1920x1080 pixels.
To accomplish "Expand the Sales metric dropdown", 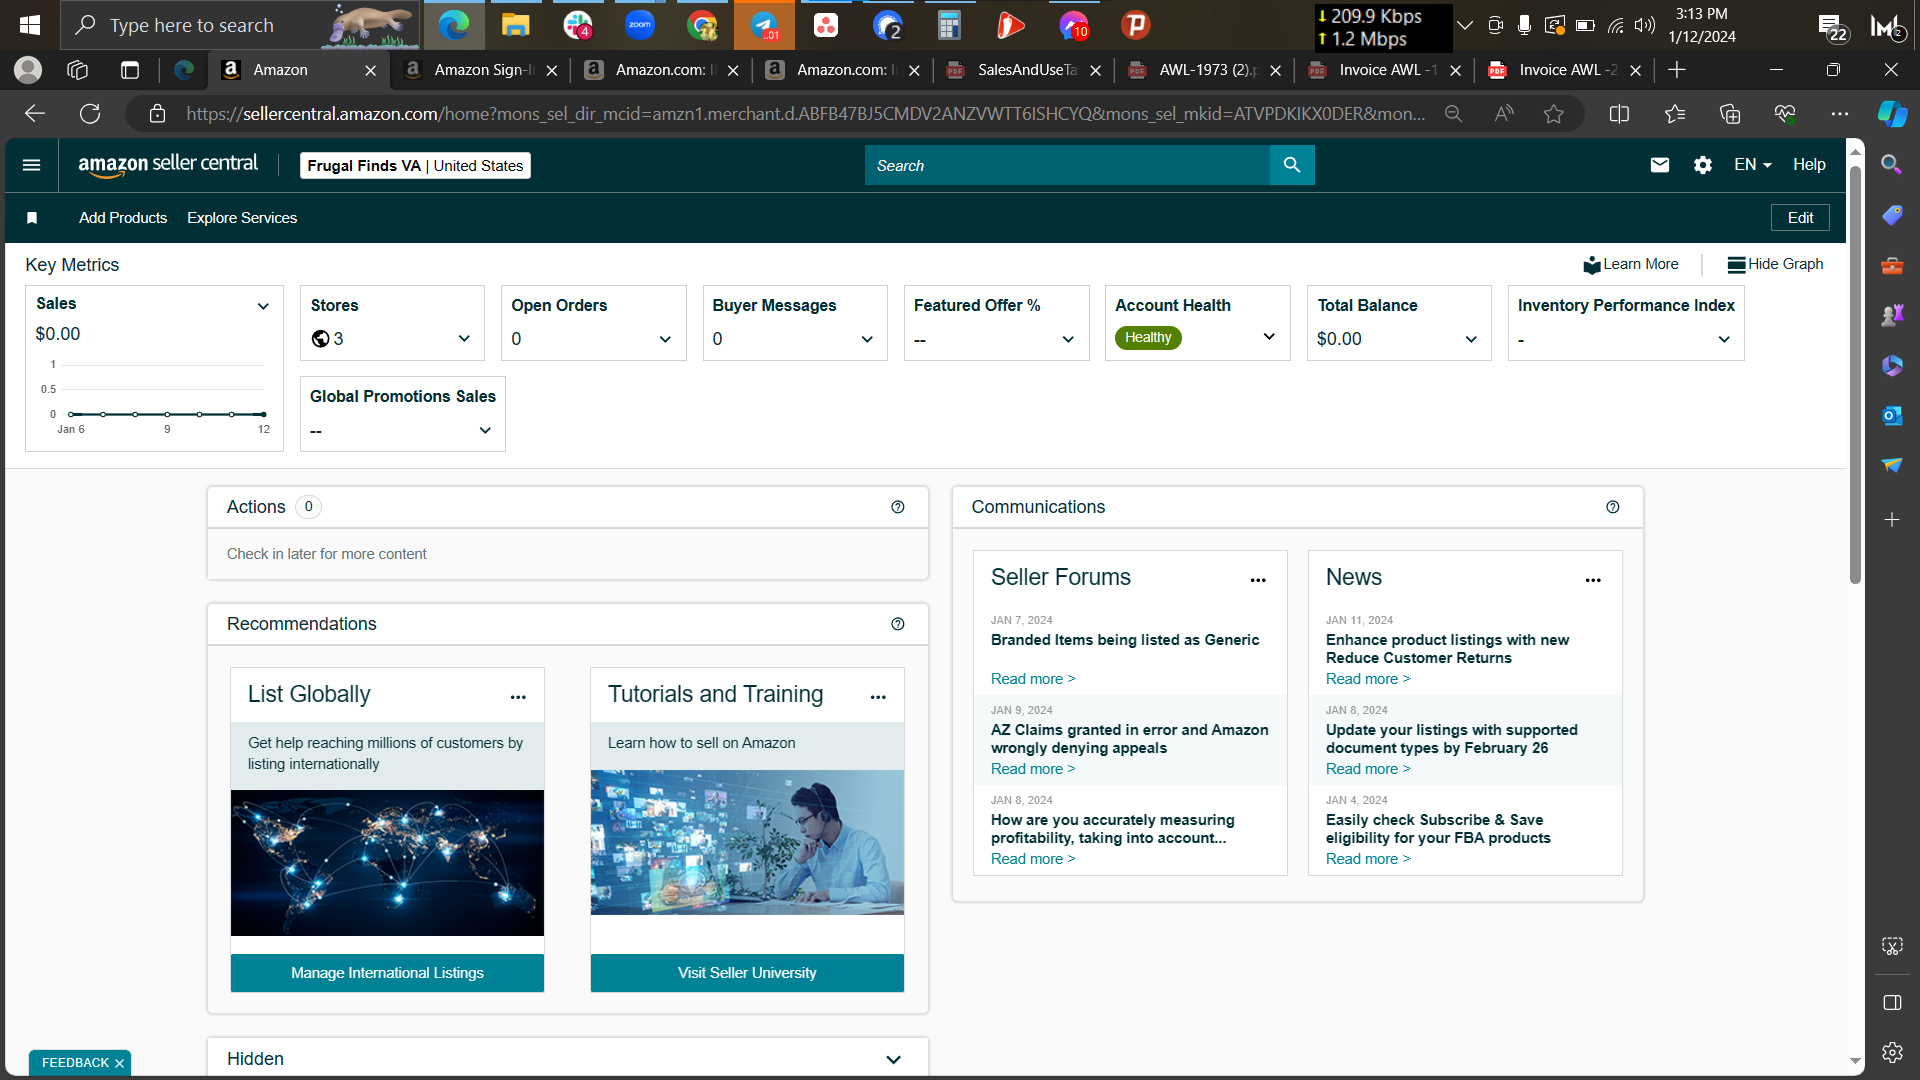I will pos(263,306).
